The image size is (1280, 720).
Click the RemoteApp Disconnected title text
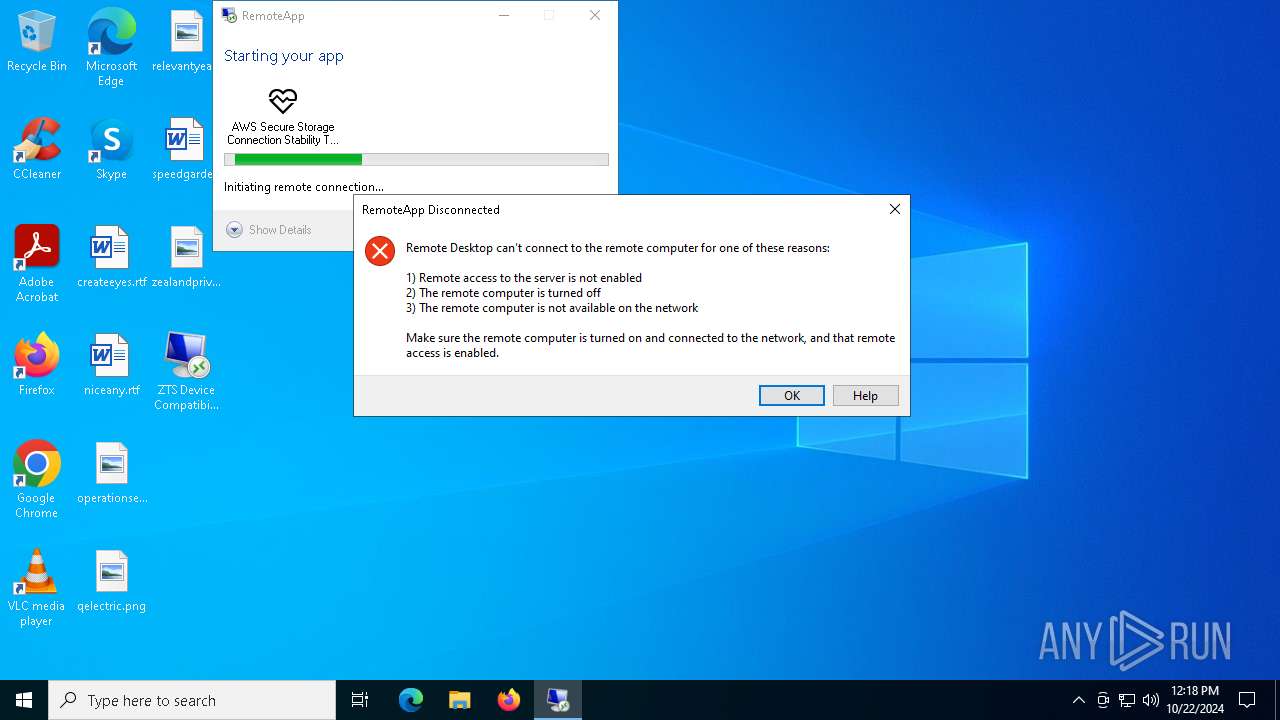431,210
